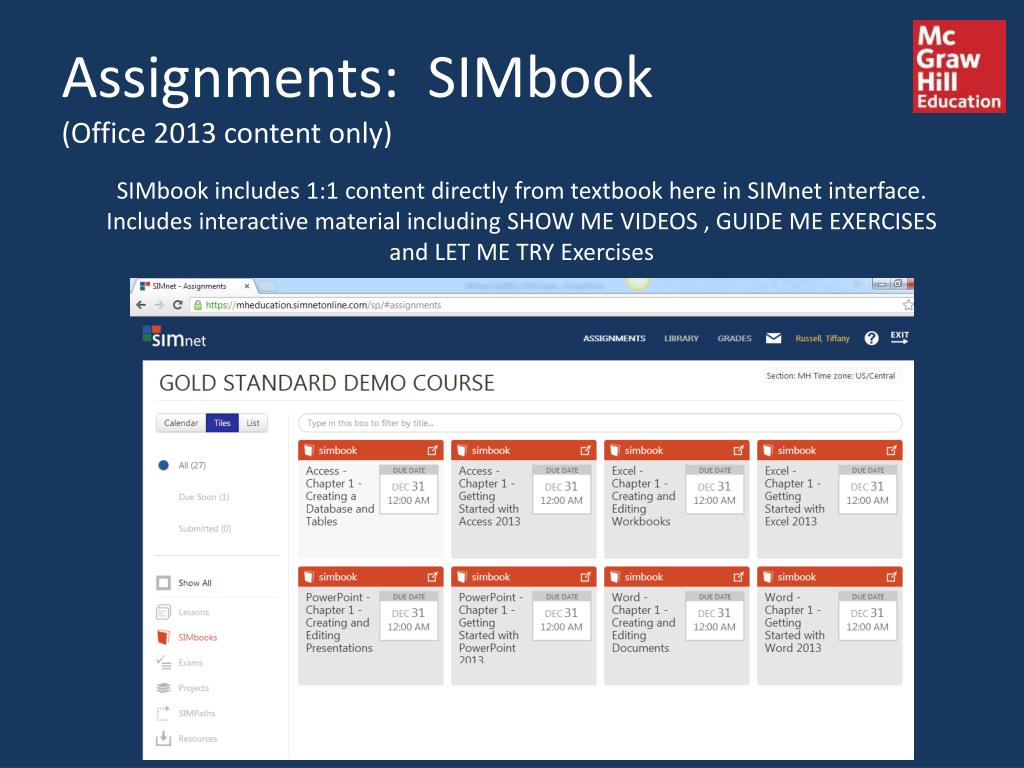Open the GRADES menu item
This screenshot has width=1024, height=768.
click(734, 338)
